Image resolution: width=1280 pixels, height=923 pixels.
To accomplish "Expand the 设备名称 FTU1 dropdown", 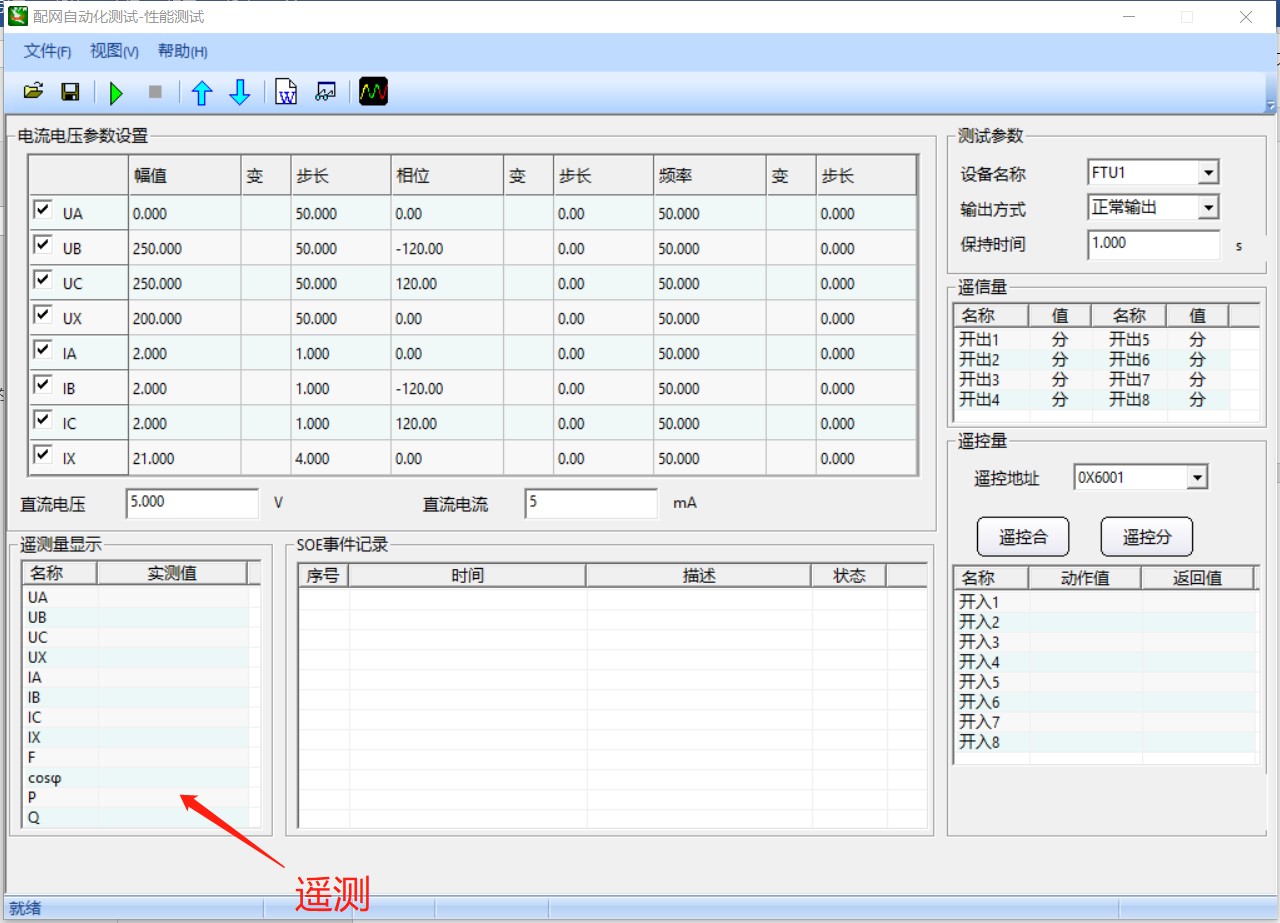I will tap(1208, 173).
